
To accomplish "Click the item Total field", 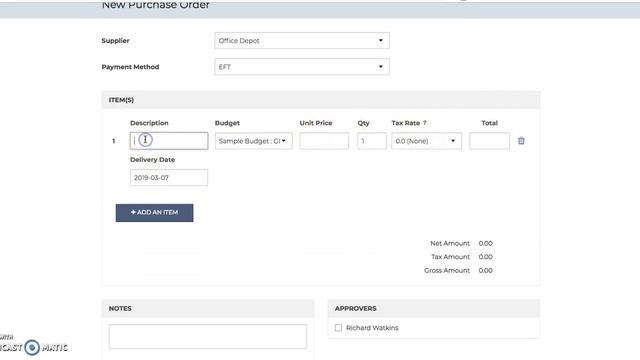I will pyautogui.click(x=489, y=141).
